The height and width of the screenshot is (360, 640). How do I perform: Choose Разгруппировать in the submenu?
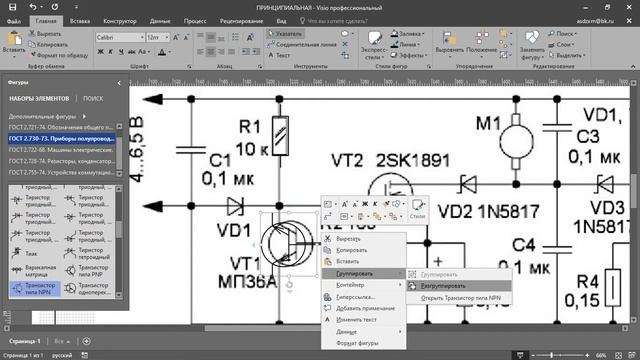pos(459,286)
